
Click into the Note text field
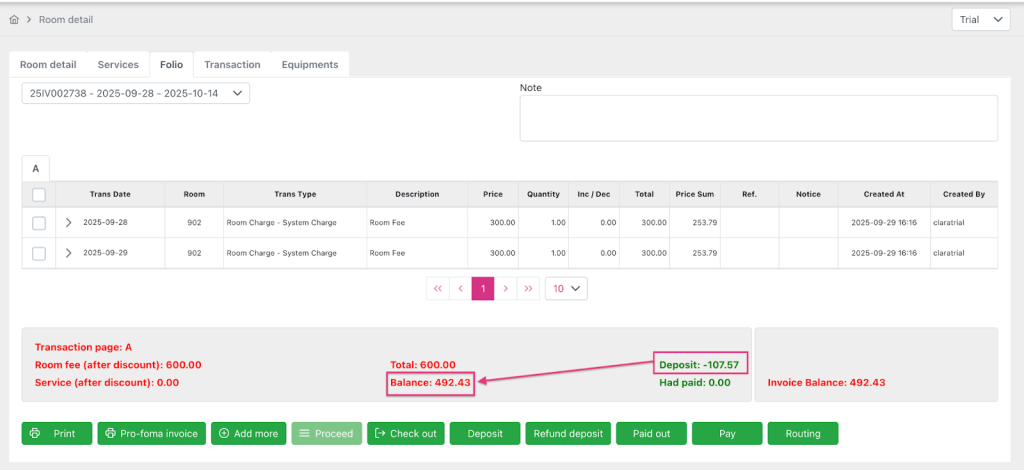pos(758,118)
